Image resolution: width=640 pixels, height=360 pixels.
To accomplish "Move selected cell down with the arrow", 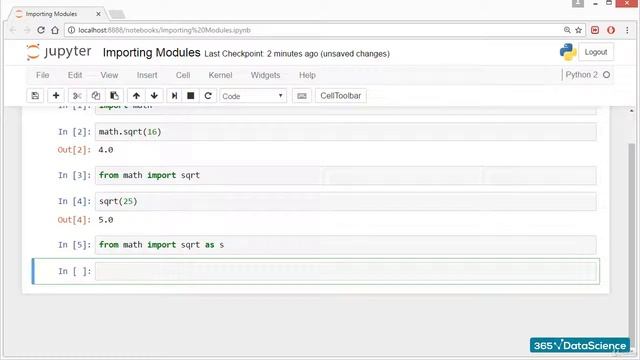I will click(x=154, y=96).
